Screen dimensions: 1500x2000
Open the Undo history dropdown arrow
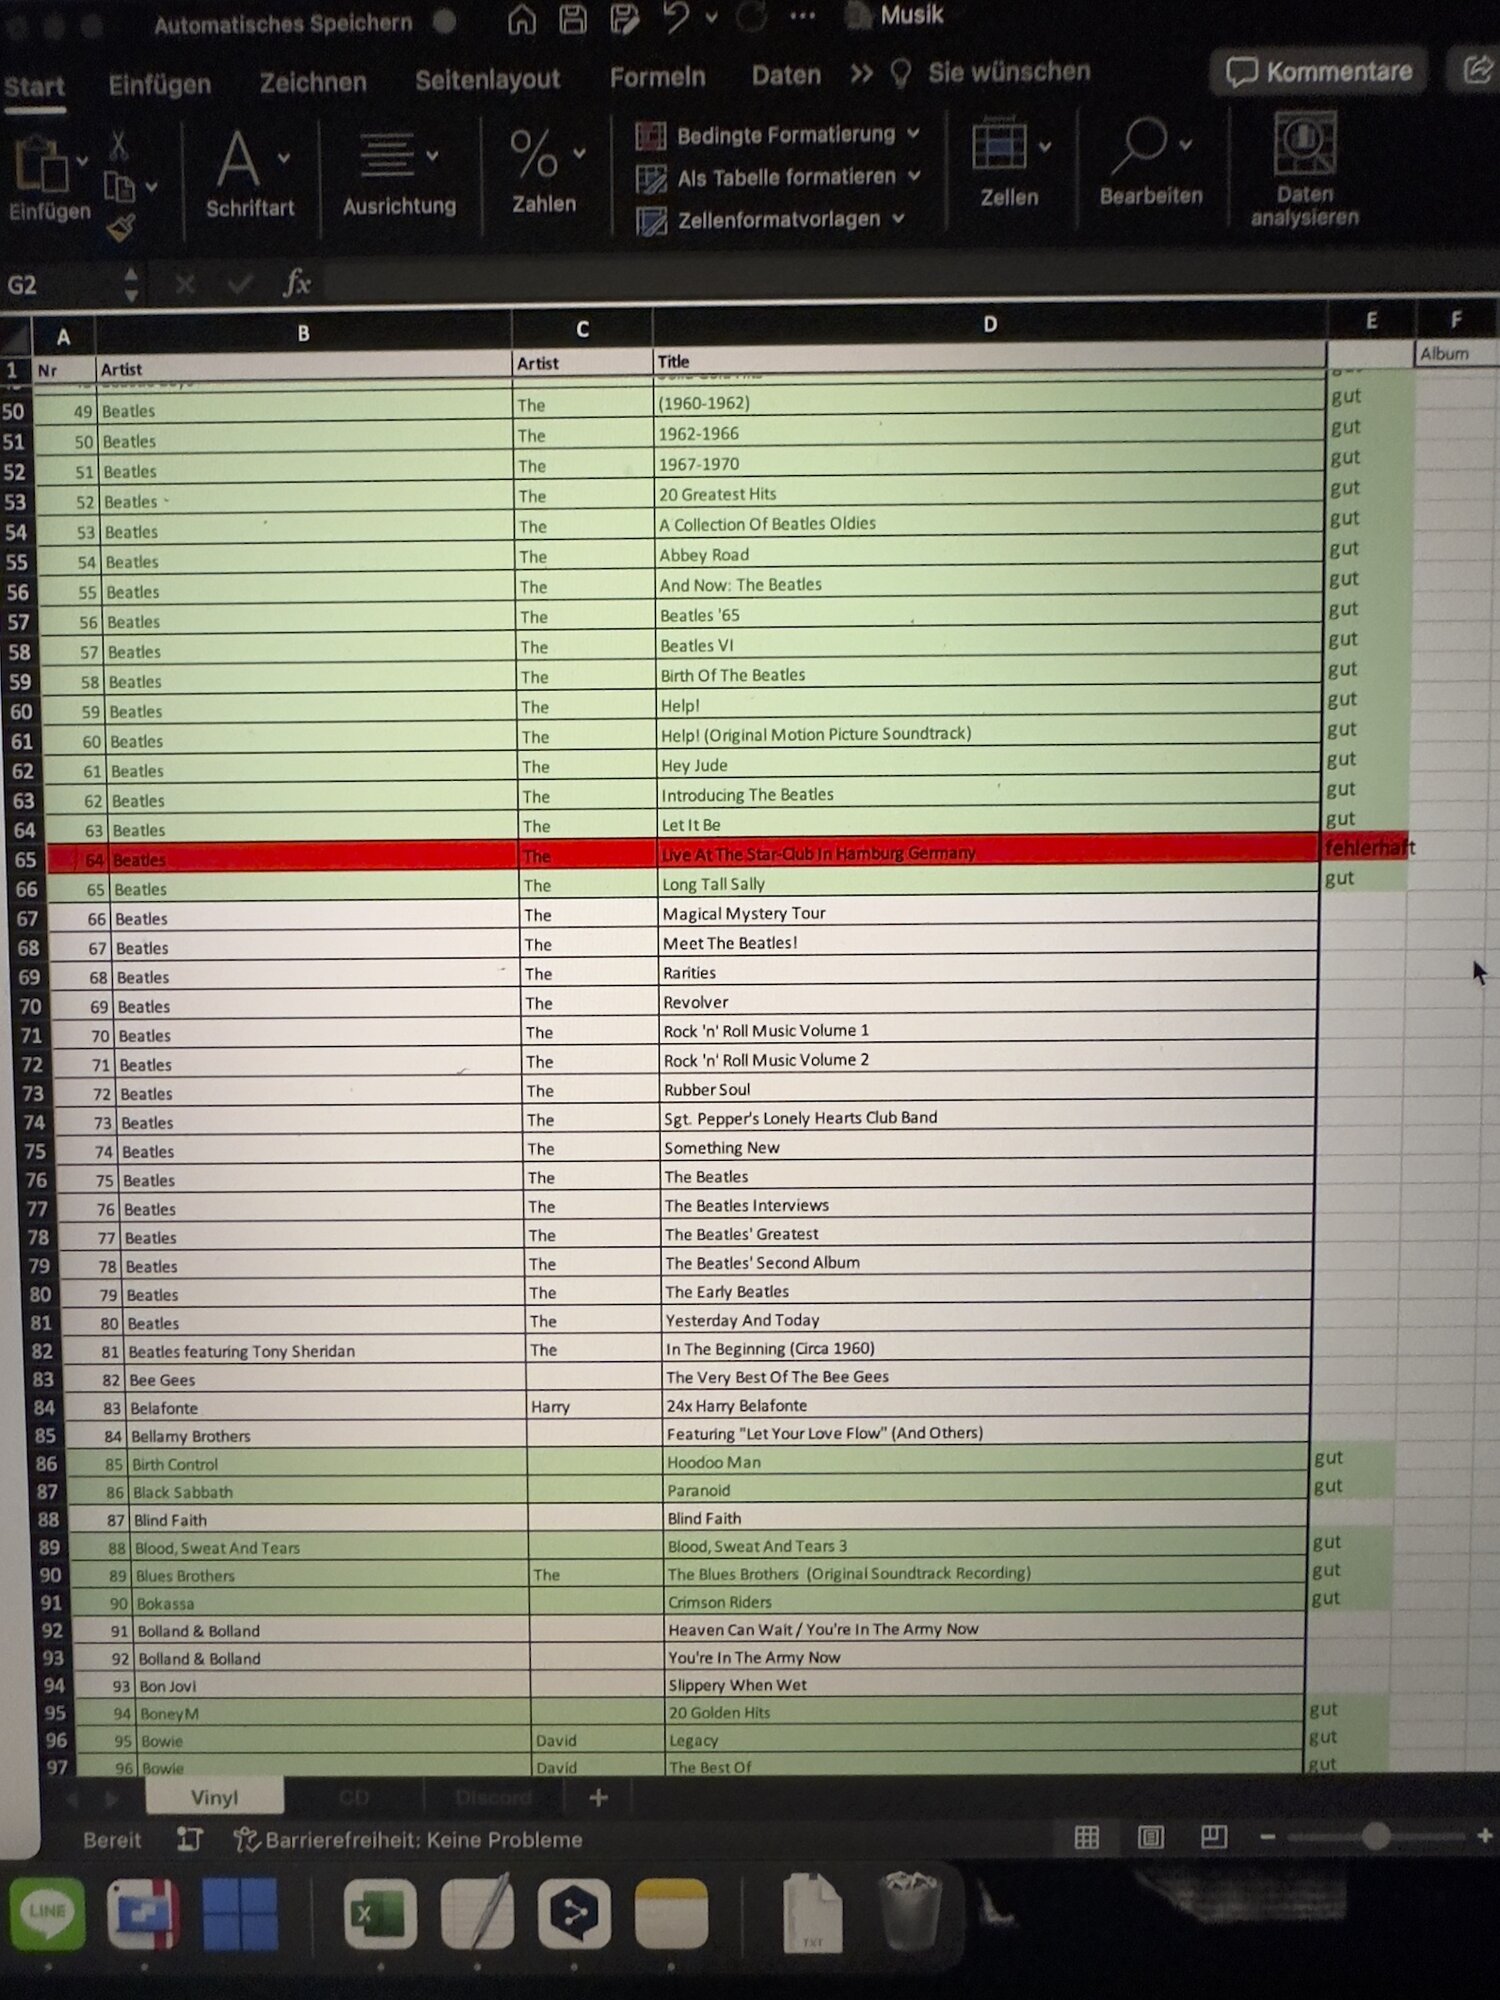pos(711,17)
